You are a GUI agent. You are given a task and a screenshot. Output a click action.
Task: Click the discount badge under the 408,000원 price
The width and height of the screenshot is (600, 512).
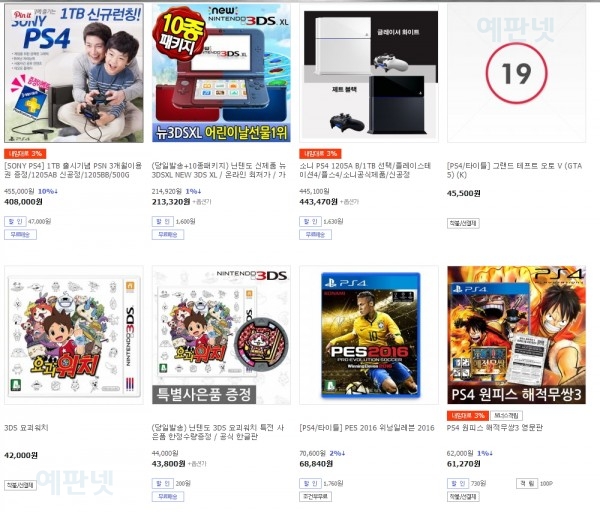15,221
